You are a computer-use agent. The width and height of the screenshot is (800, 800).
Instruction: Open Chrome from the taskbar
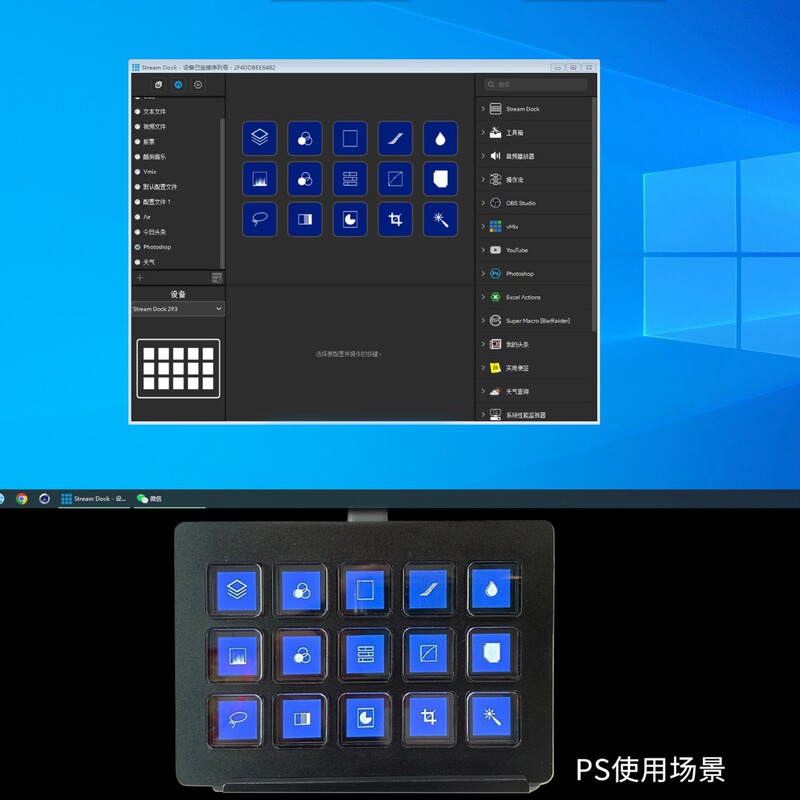21,498
